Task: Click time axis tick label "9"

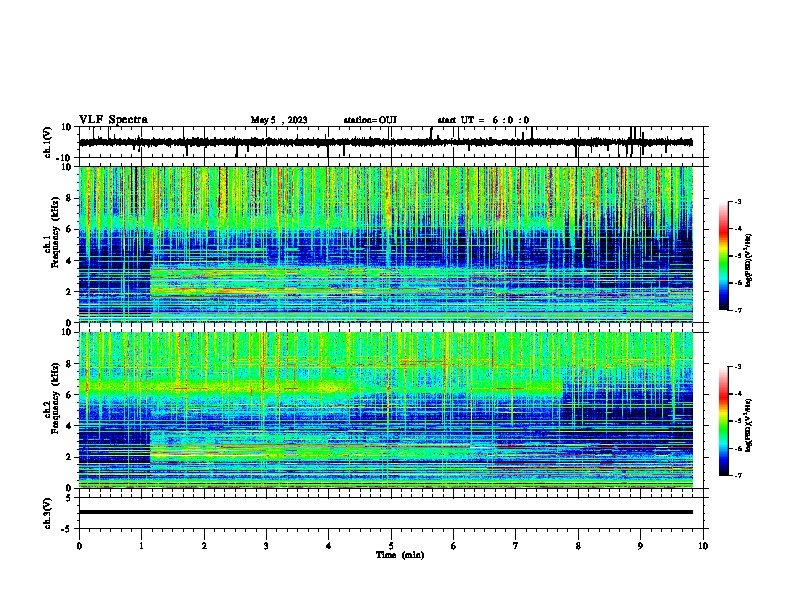Action: coord(640,546)
